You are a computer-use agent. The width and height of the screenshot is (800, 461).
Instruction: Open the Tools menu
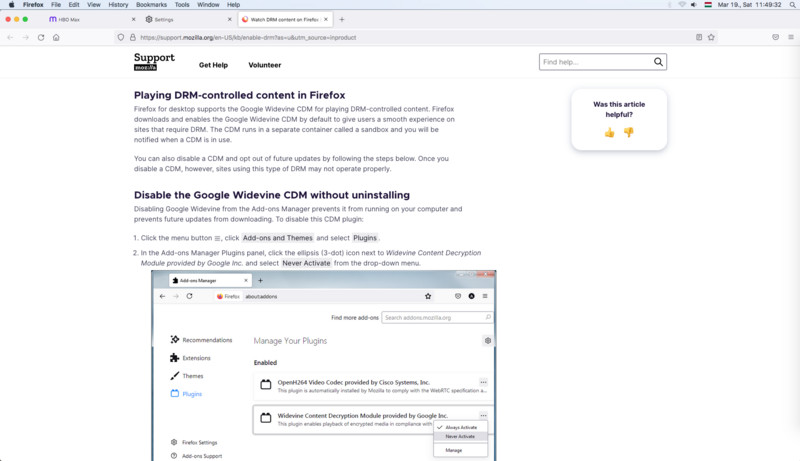(182, 5)
